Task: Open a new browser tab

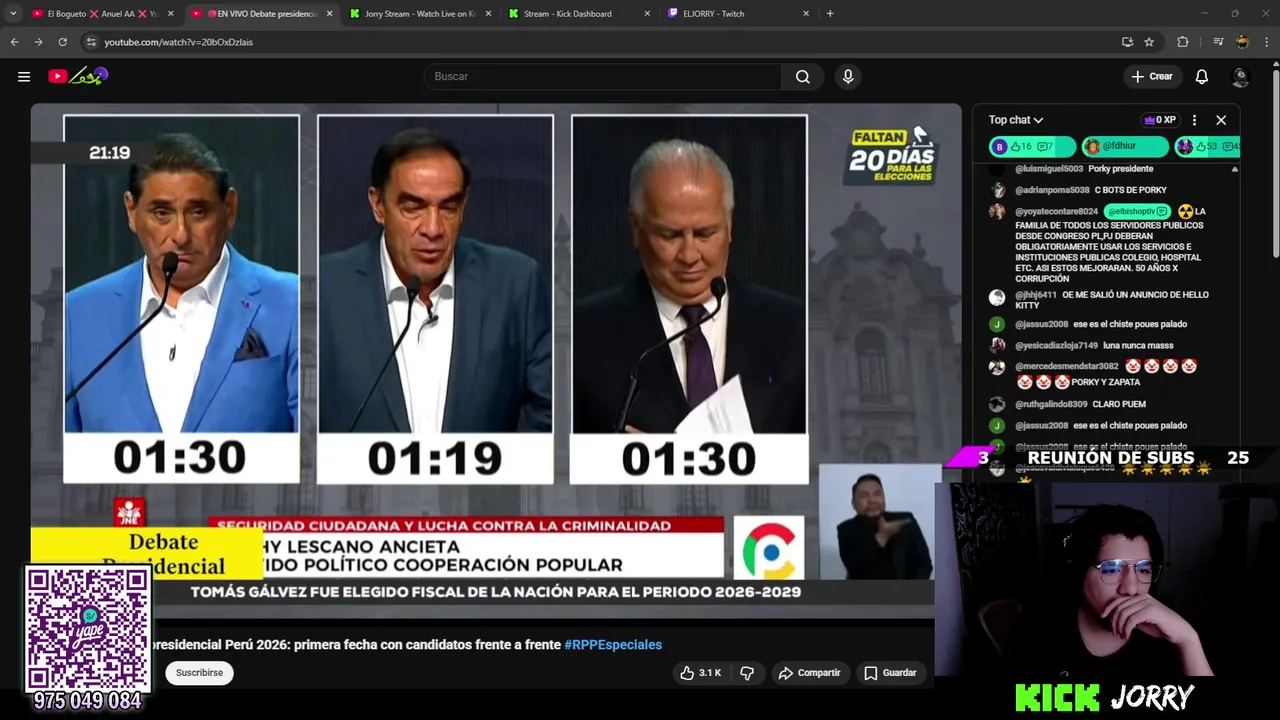Action: click(830, 14)
